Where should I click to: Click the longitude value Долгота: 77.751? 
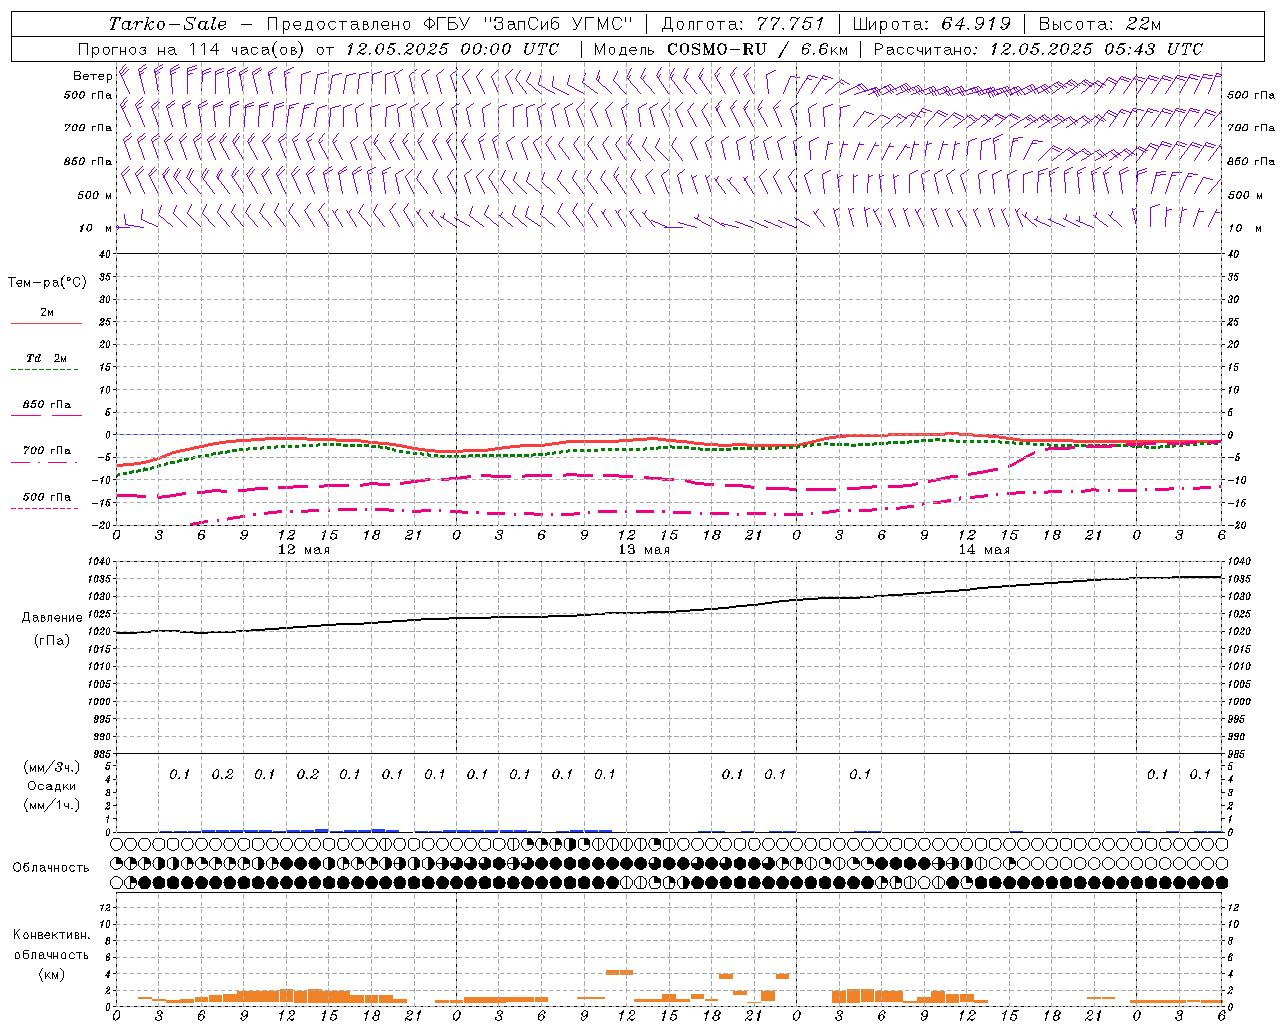pos(743,24)
